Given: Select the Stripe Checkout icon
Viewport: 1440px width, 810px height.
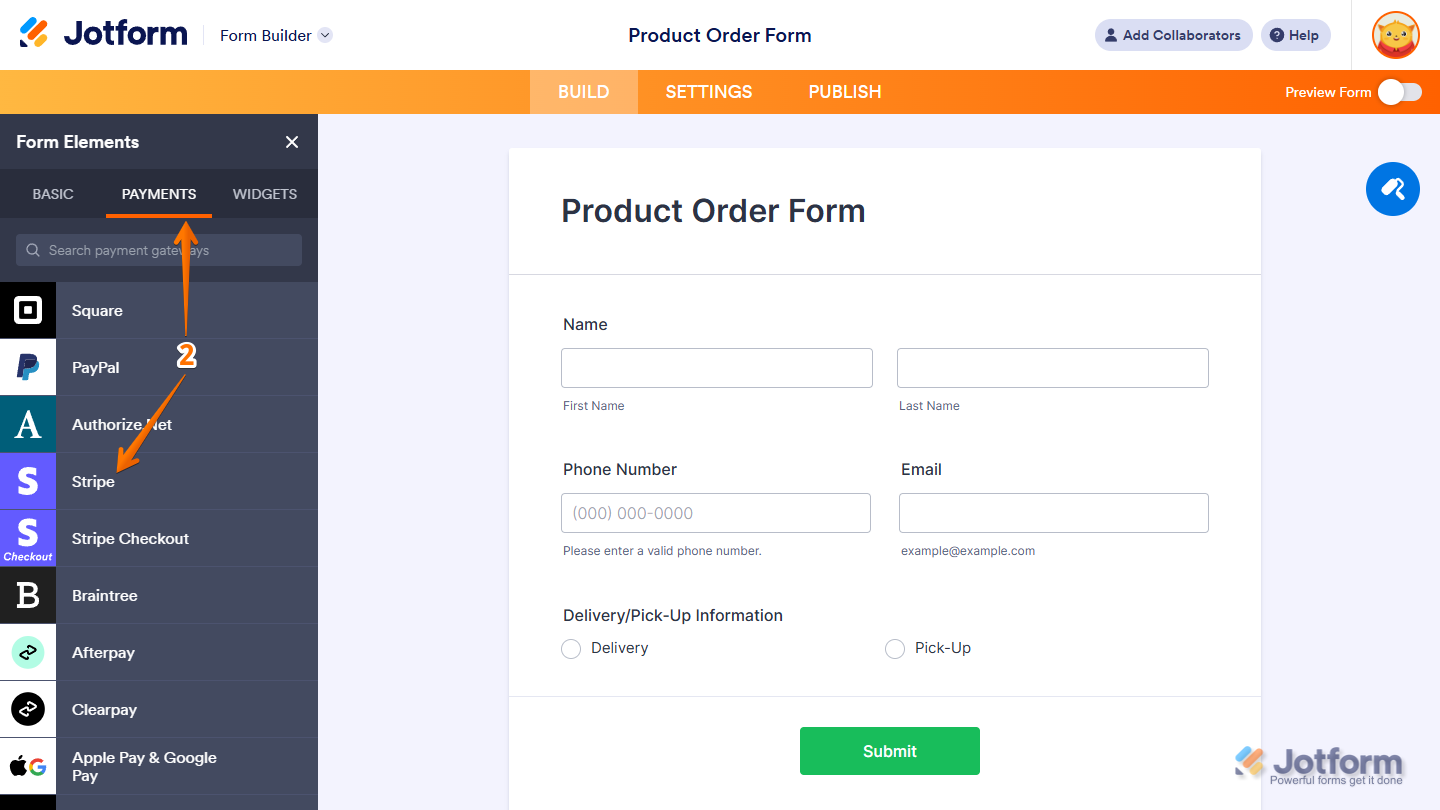Looking at the screenshot, I should click(x=28, y=538).
